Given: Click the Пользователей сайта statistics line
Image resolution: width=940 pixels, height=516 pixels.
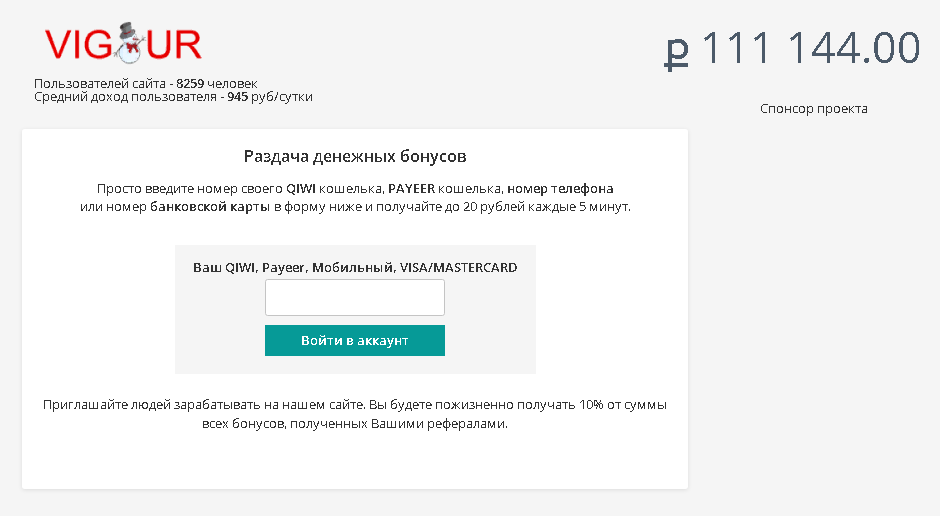Looking at the screenshot, I should point(145,83).
